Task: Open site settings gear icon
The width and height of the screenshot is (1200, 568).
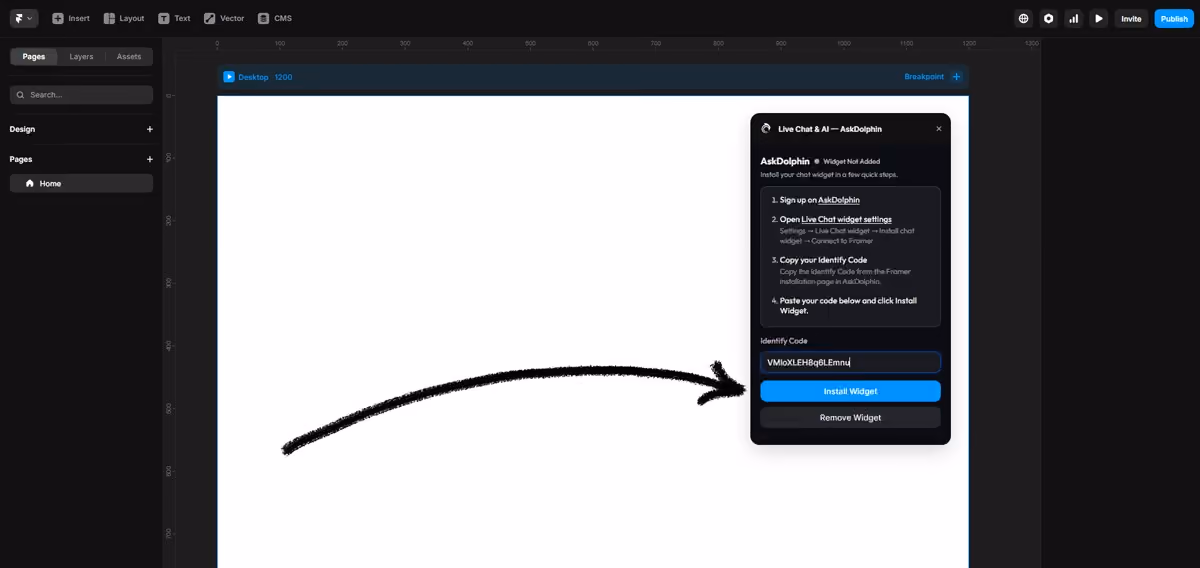Action: coord(1048,18)
